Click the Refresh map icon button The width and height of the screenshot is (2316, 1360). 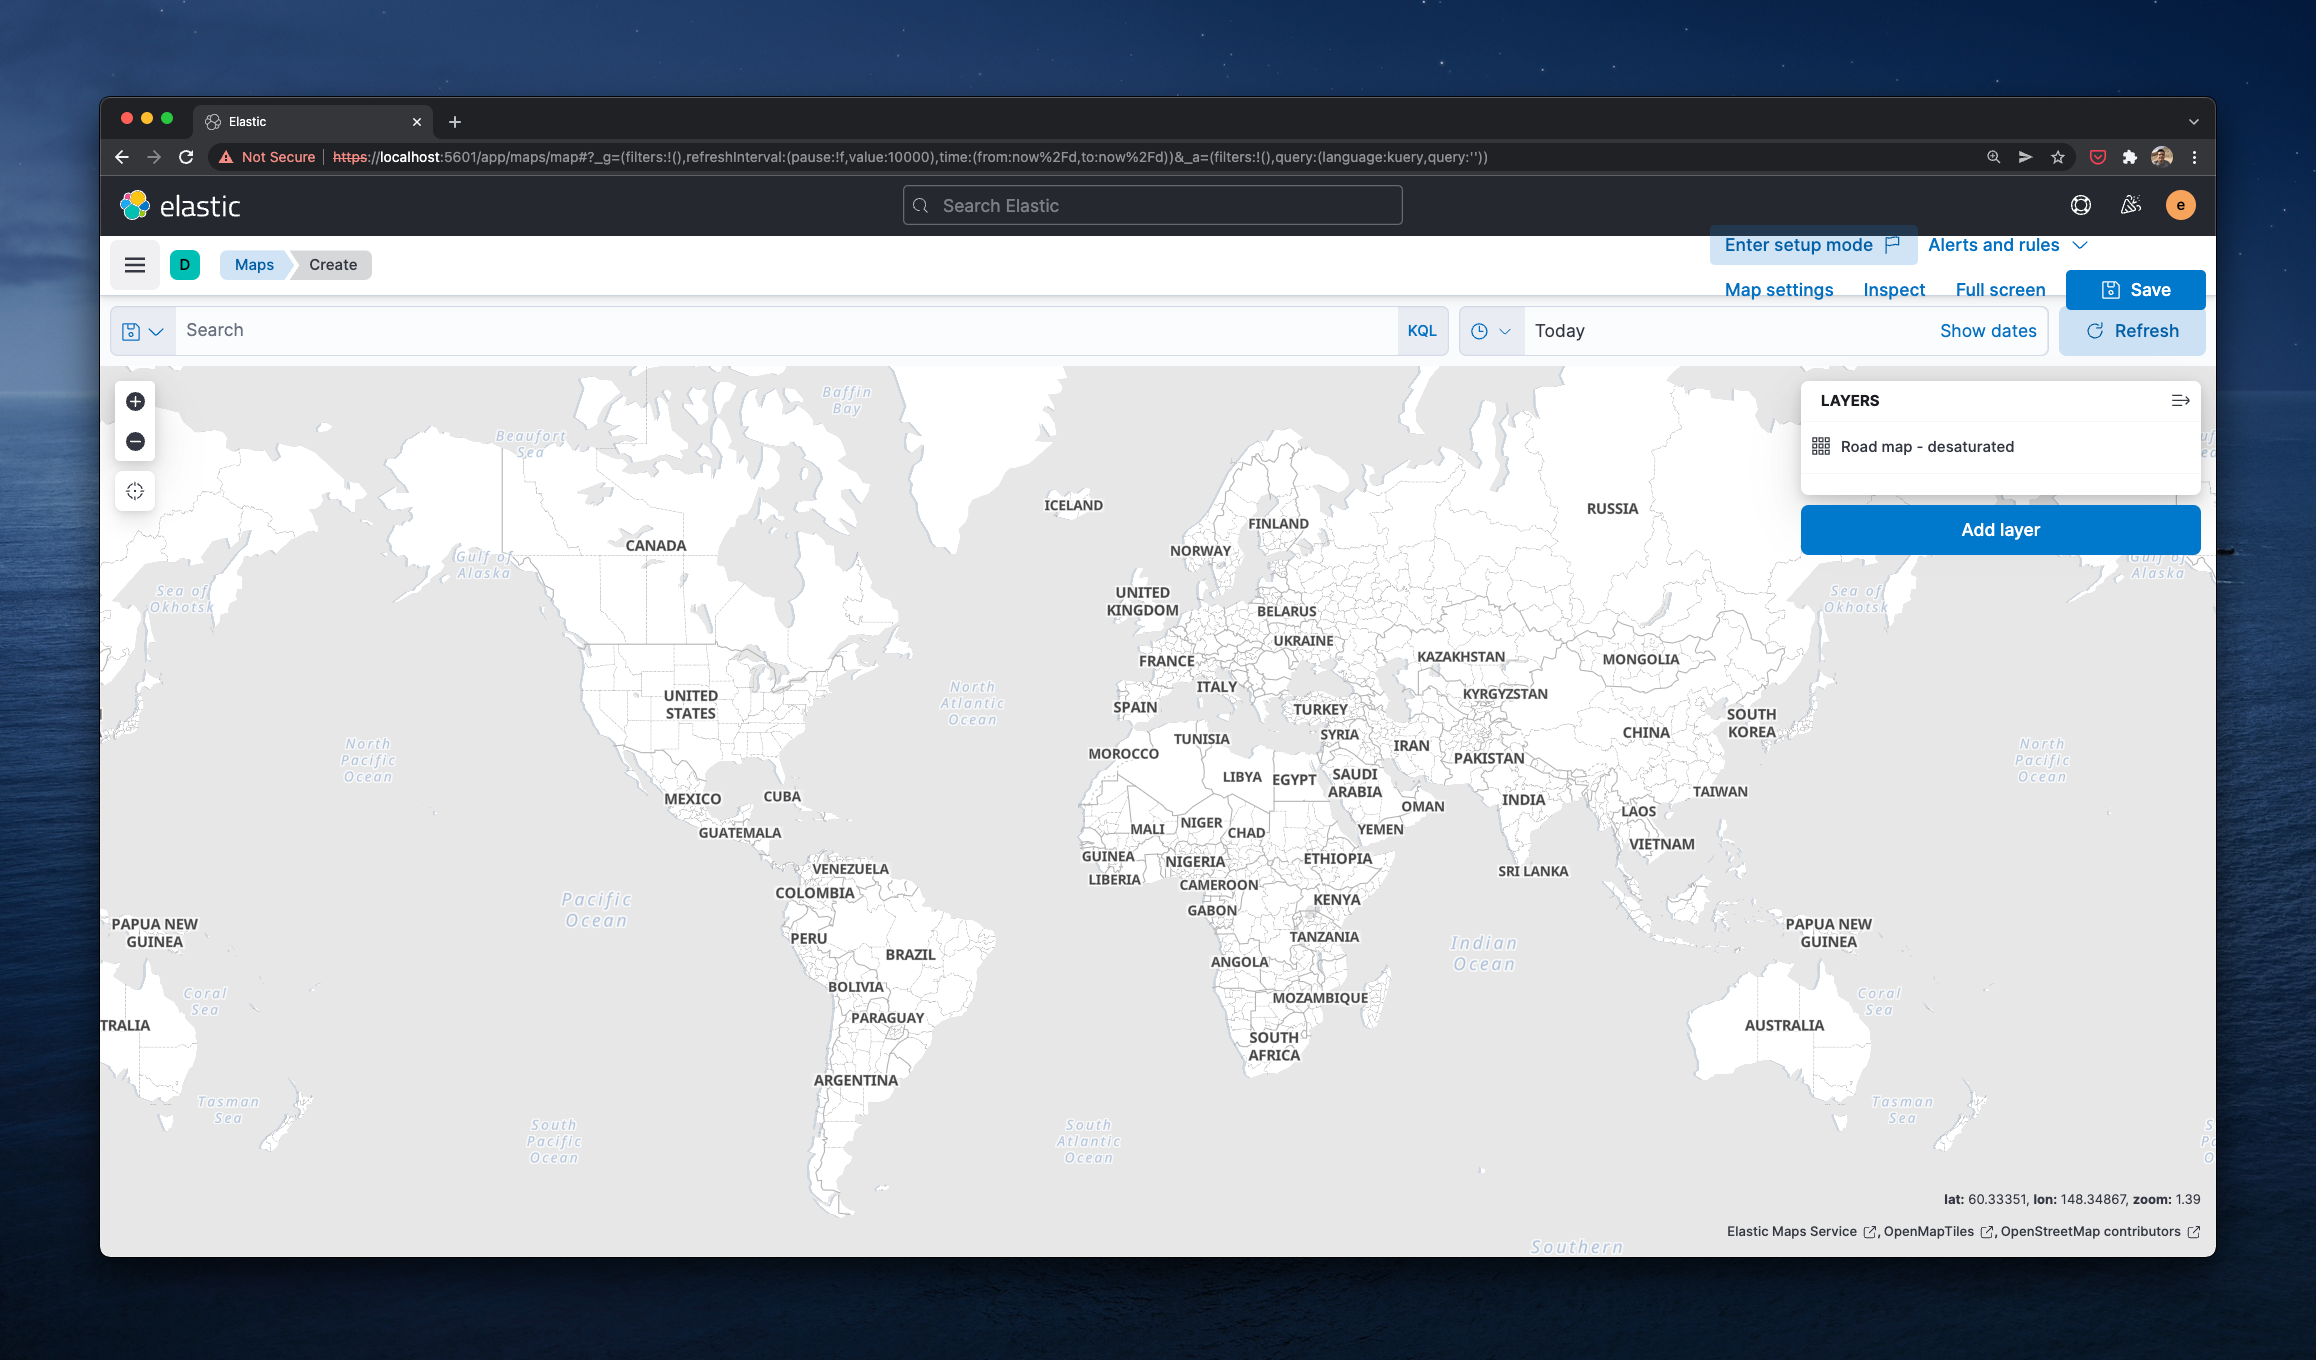pos(2093,330)
